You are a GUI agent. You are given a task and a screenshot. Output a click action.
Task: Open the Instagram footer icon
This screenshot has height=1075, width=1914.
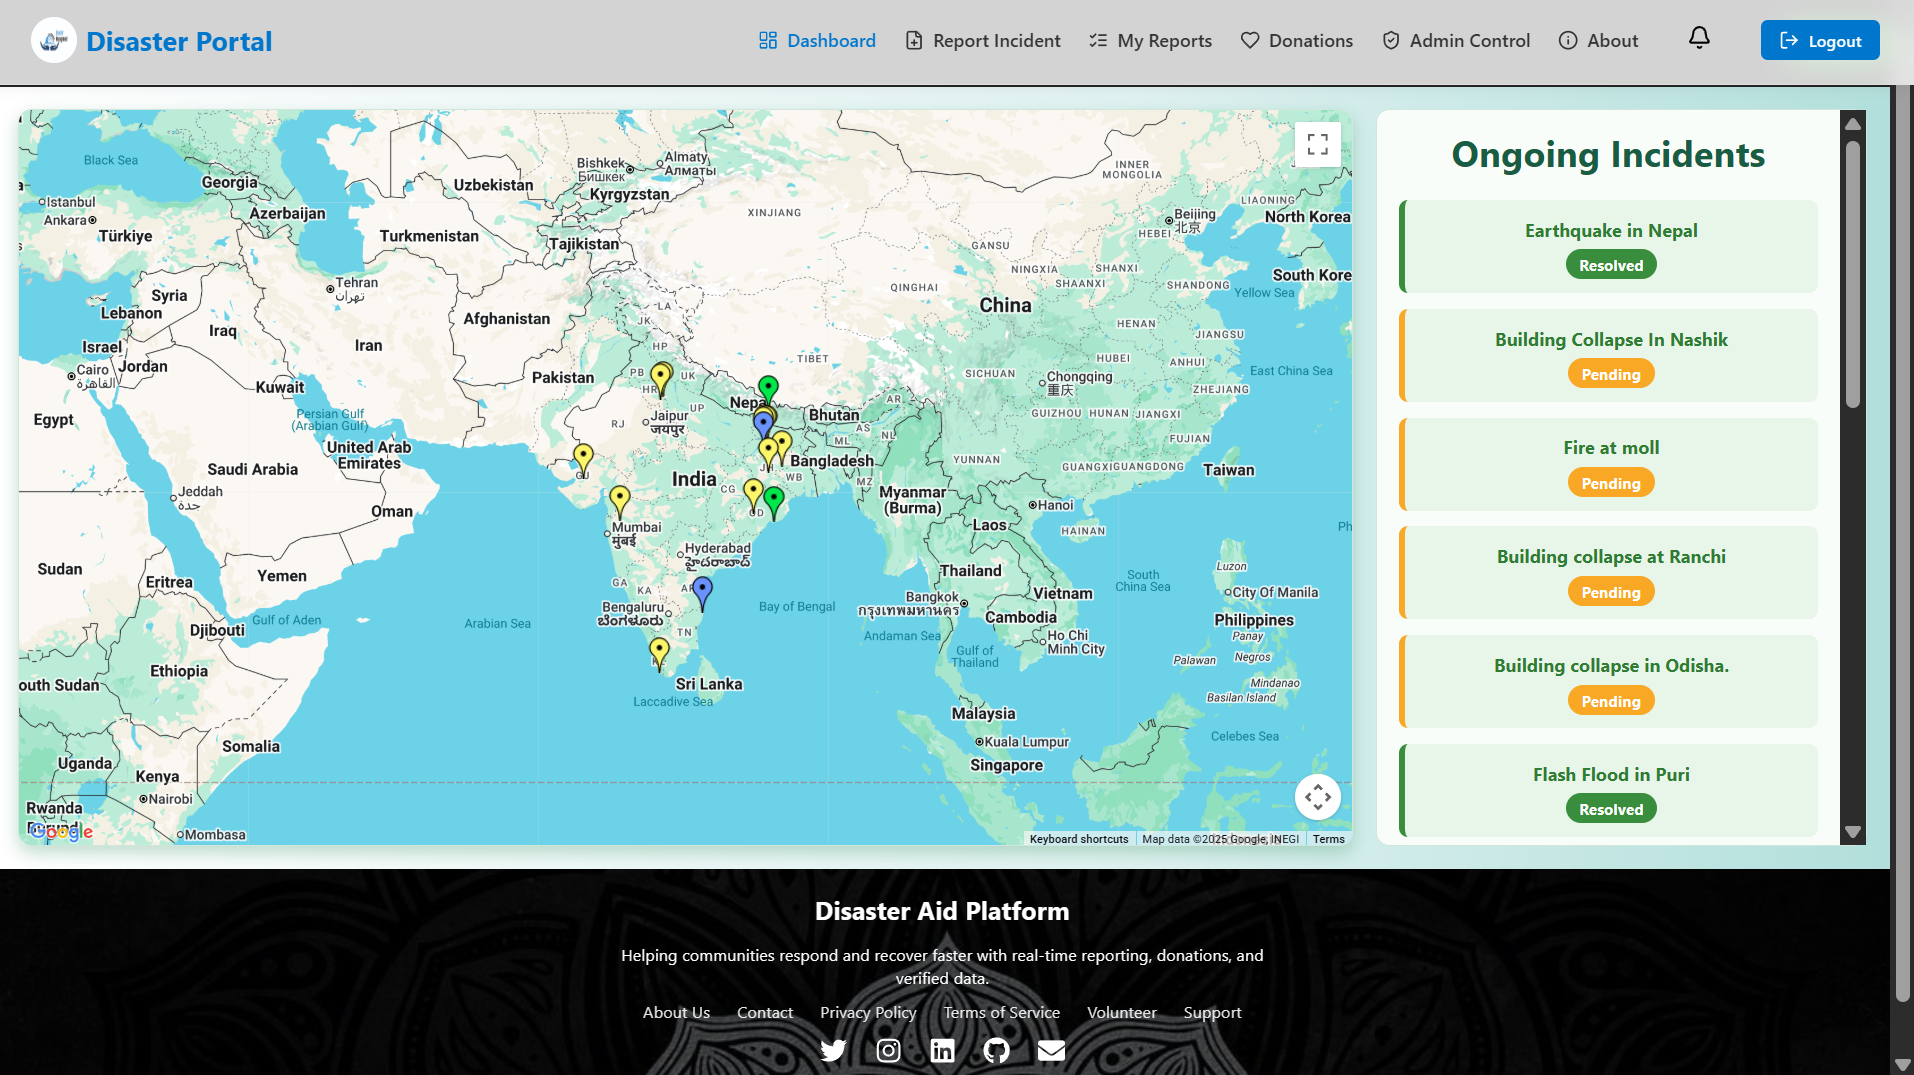[x=888, y=1050]
